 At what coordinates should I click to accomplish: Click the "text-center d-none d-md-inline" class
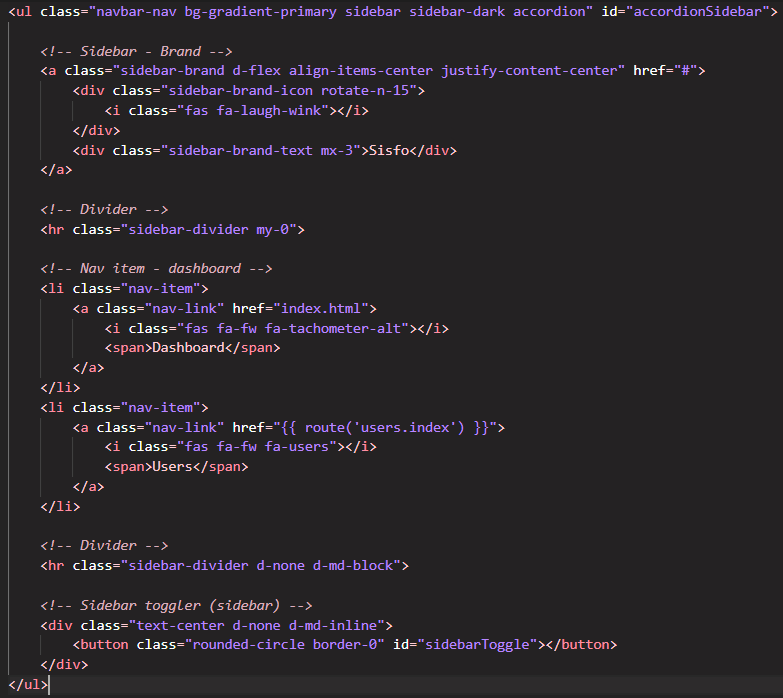click(256, 626)
